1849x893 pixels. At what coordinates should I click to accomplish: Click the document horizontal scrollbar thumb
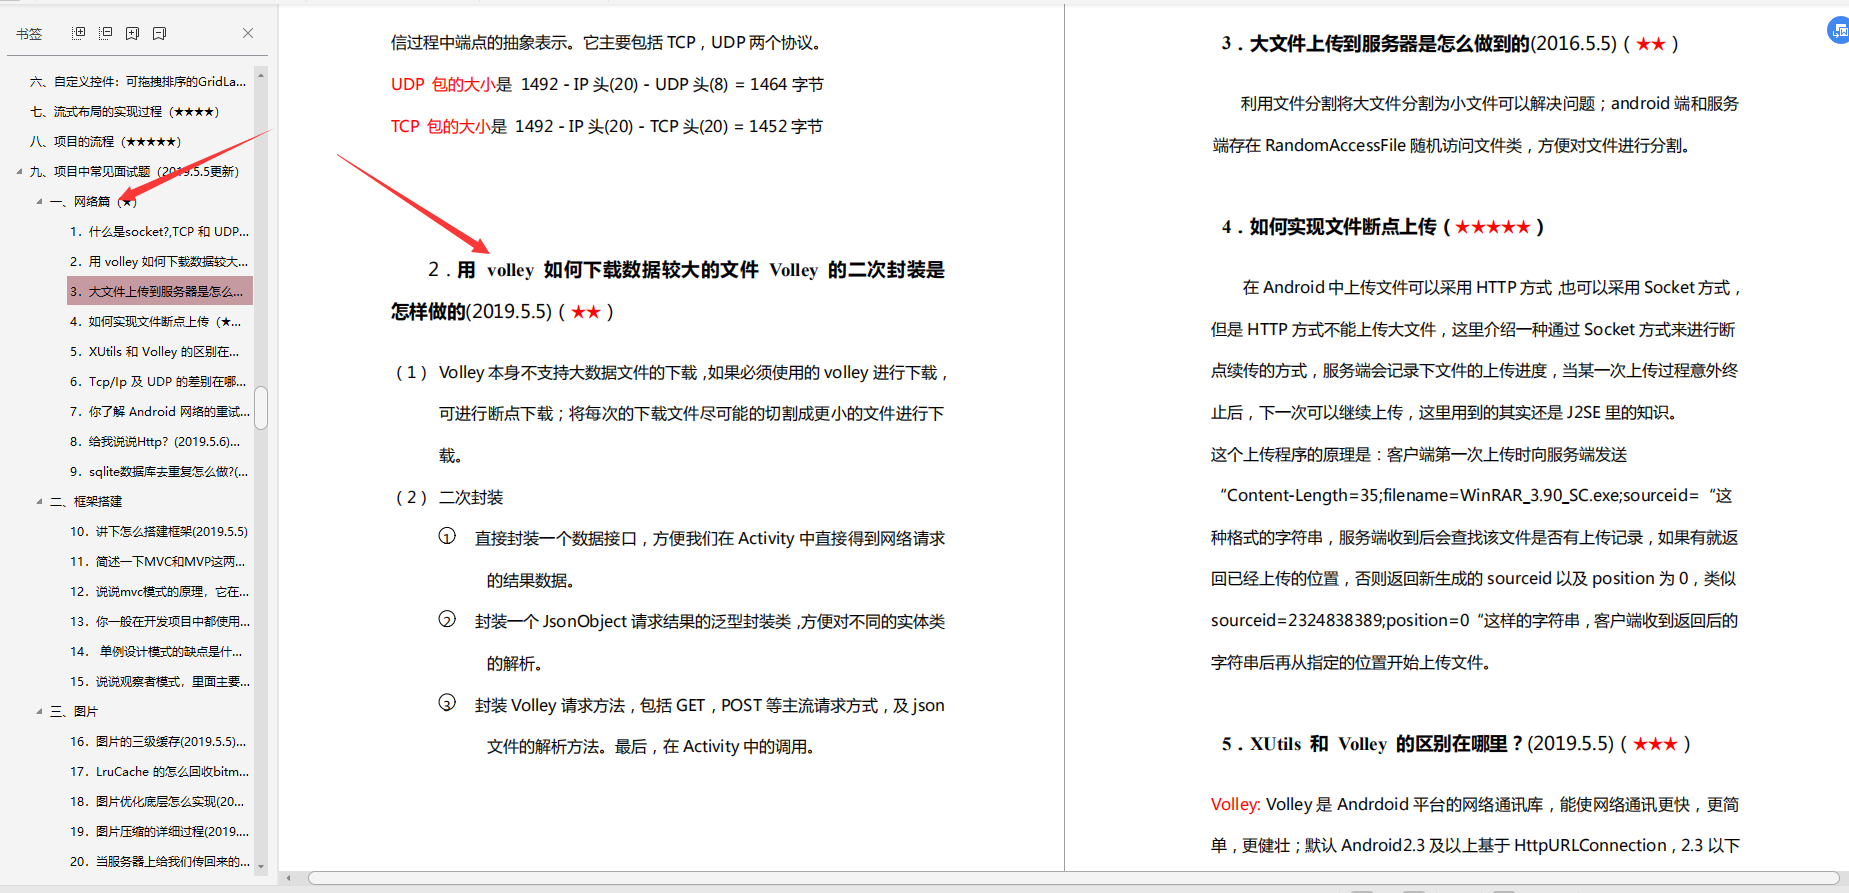point(1074,878)
